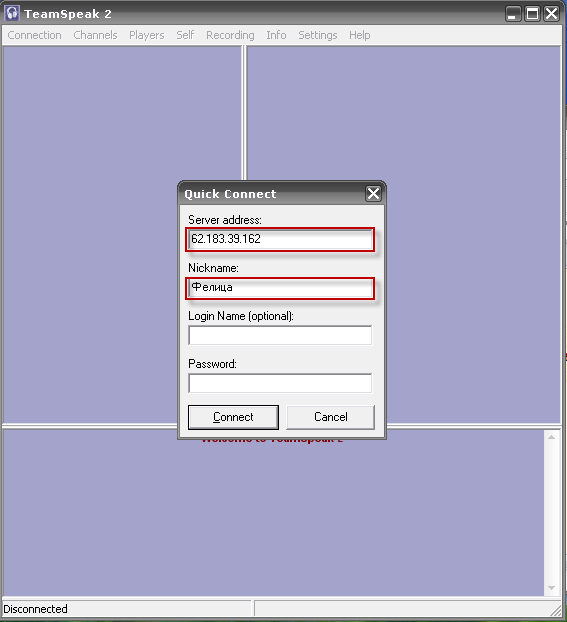Focus the Password field

point(280,383)
